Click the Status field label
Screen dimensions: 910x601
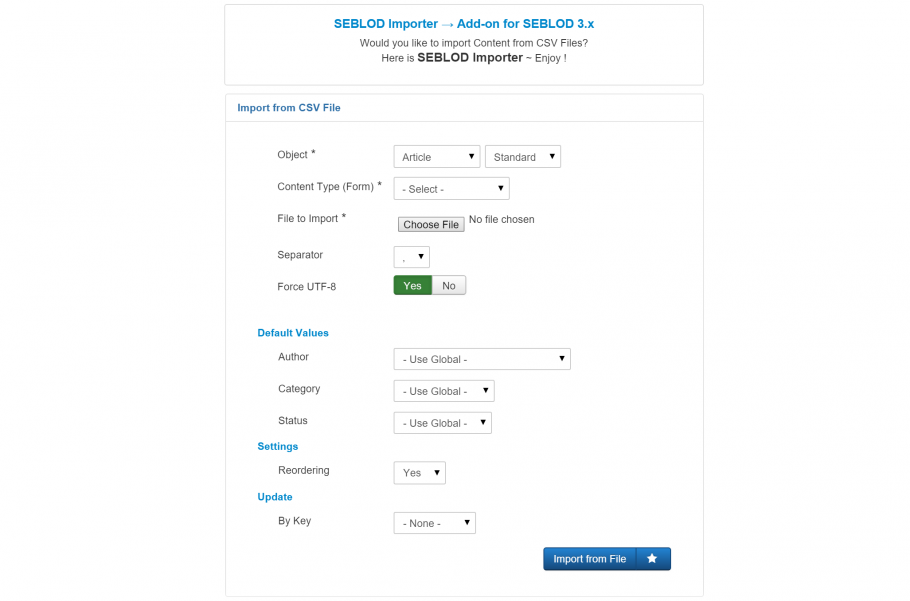coord(292,421)
